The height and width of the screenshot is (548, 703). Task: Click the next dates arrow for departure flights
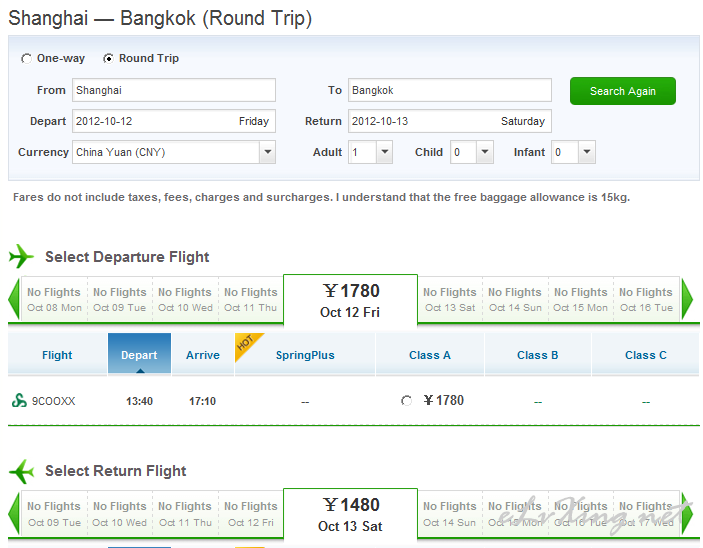pyautogui.click(x=687, y=299)
